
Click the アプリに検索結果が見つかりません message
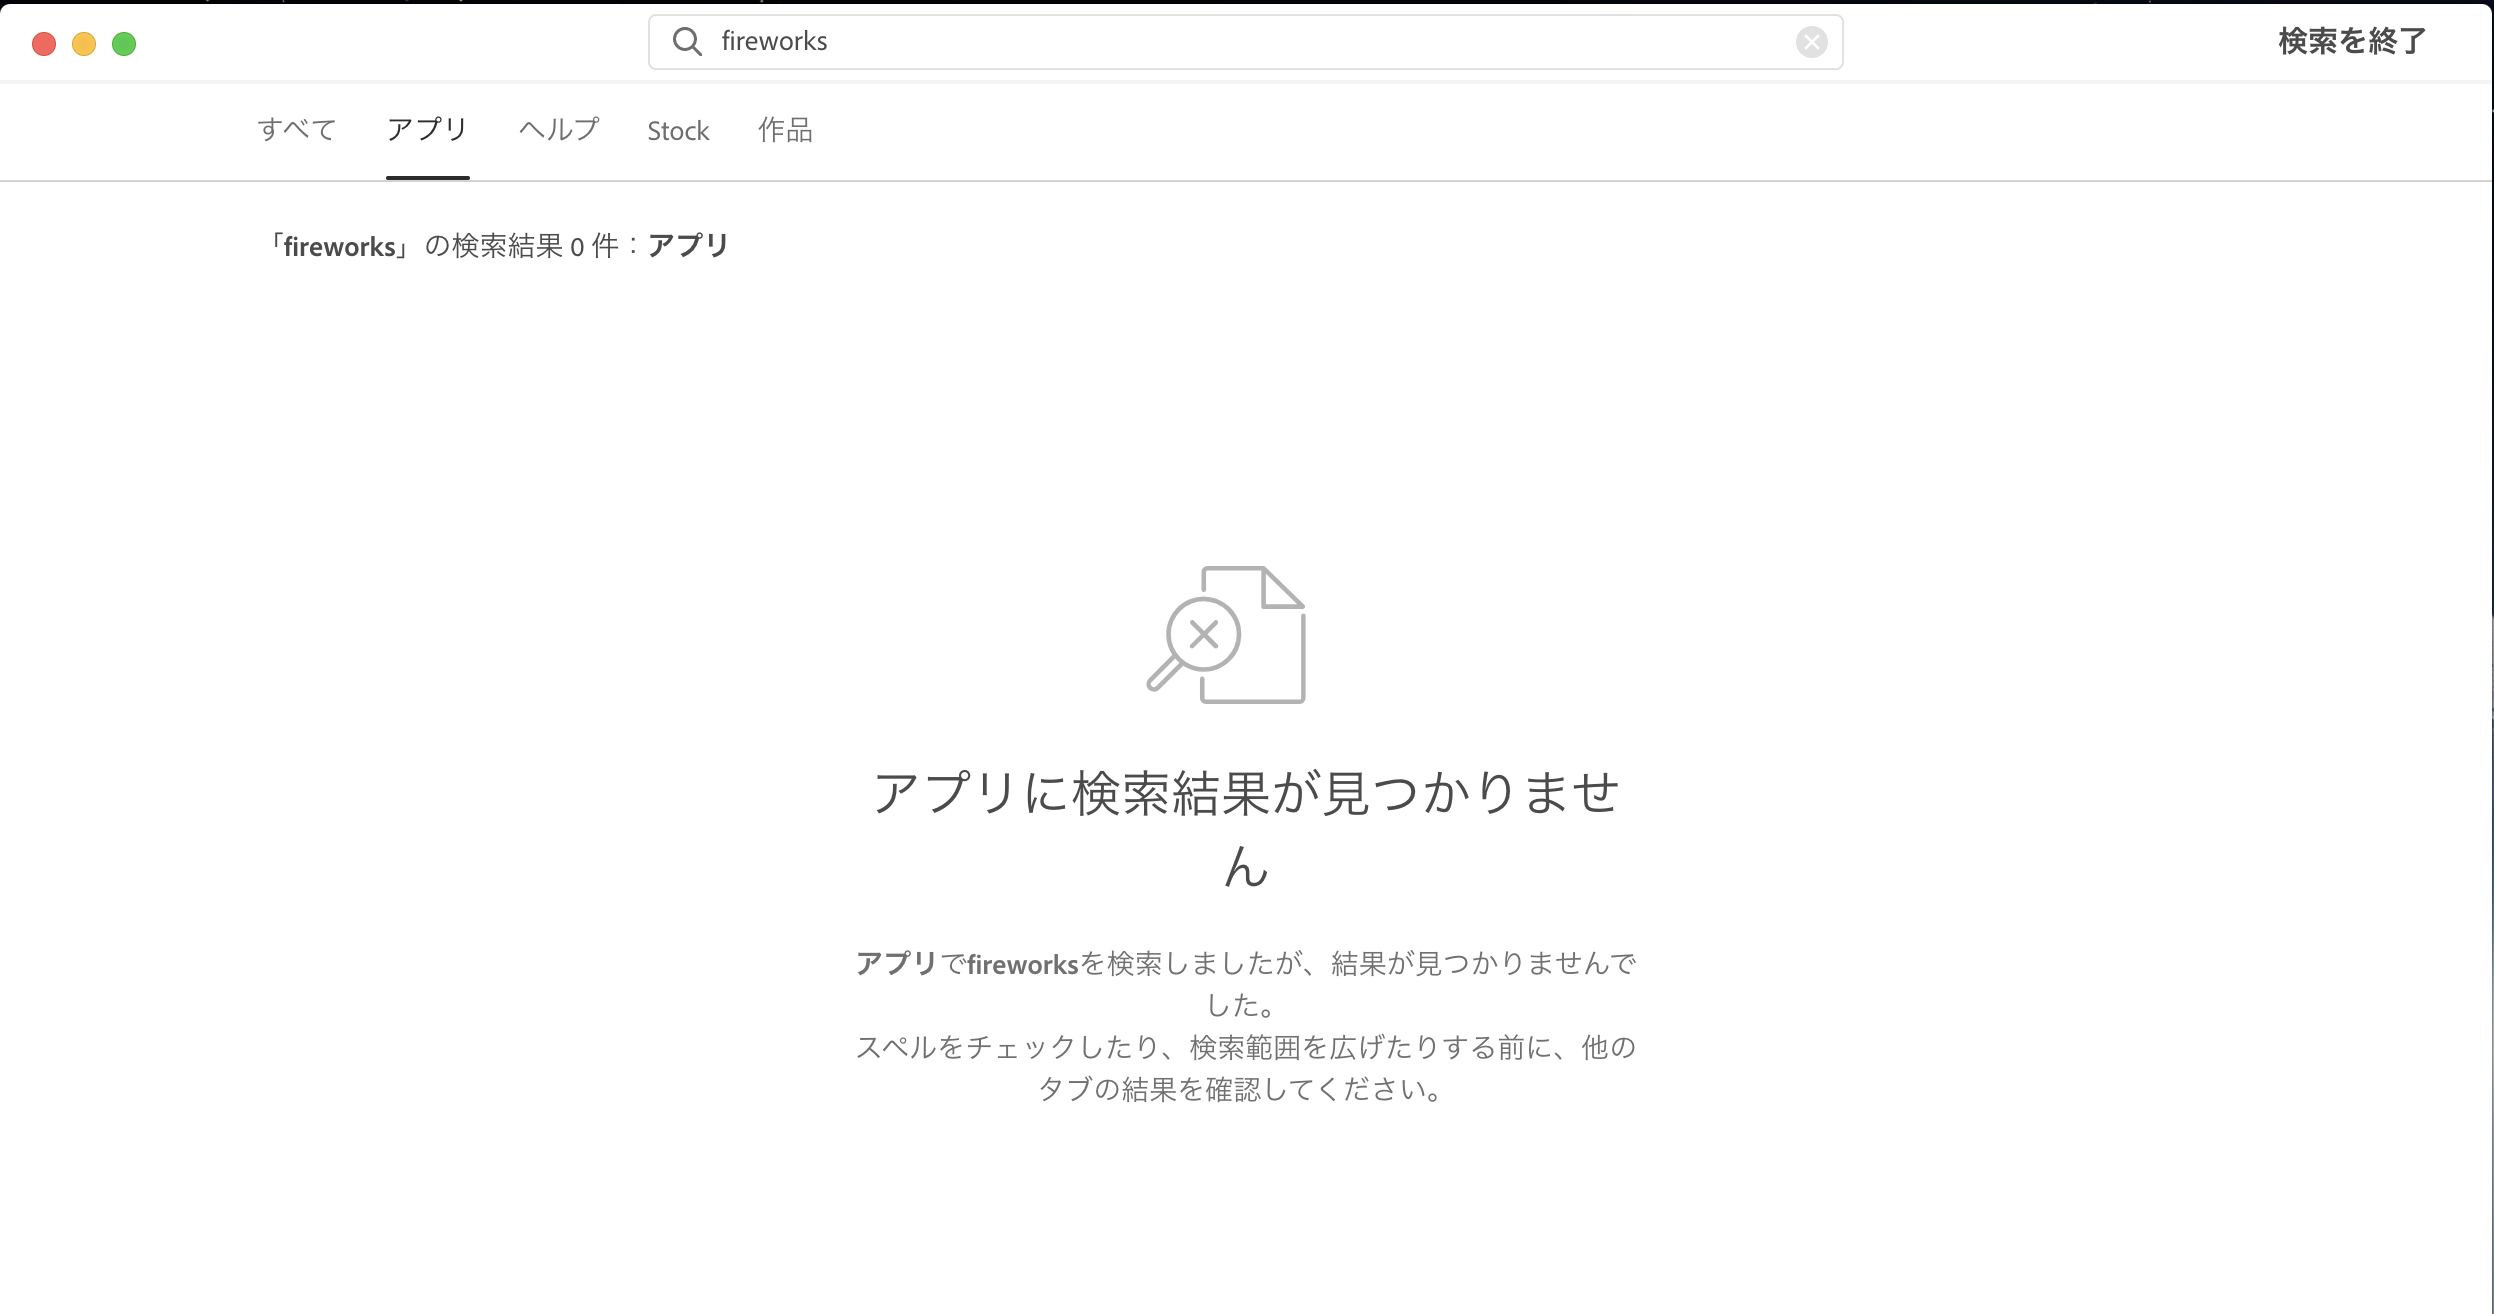click(x=1246, y=828)
